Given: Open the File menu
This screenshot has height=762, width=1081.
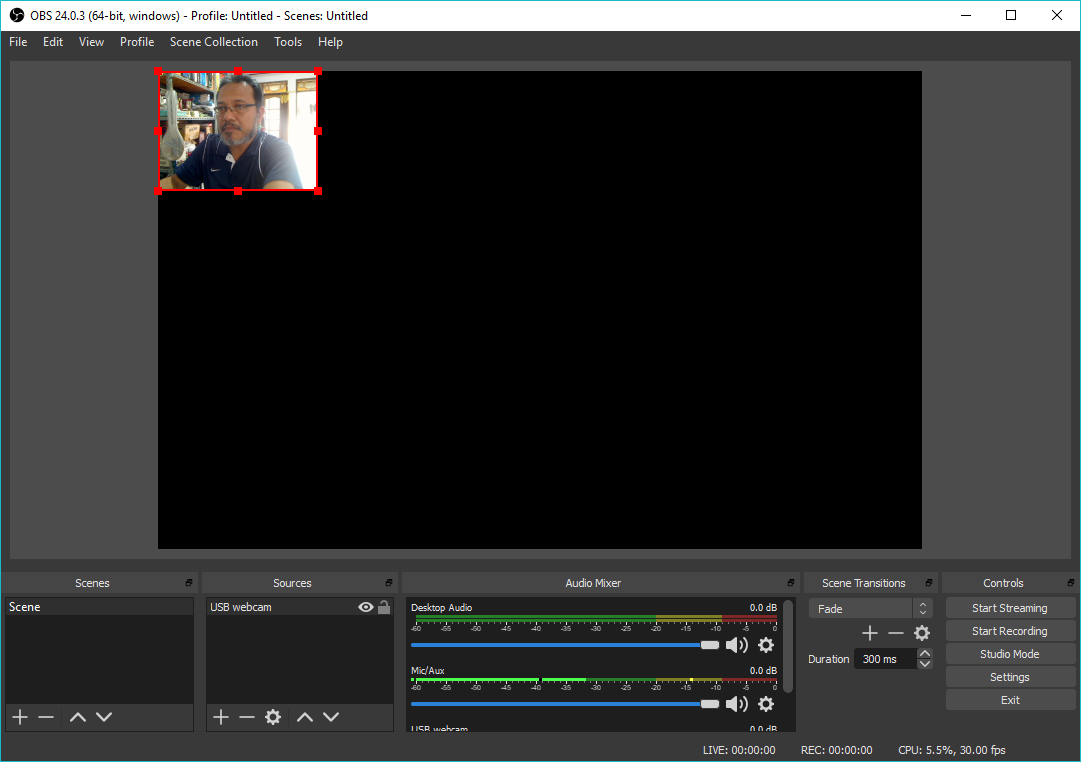Looking at the screenshot, I should coord(18,42).
